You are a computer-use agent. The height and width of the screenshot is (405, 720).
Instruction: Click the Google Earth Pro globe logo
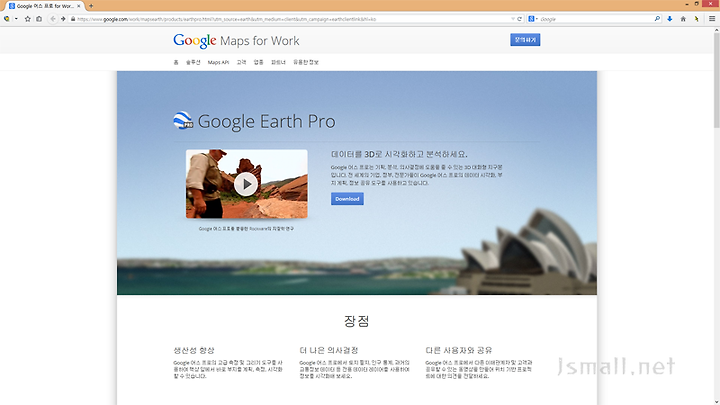tap(183, 120)
